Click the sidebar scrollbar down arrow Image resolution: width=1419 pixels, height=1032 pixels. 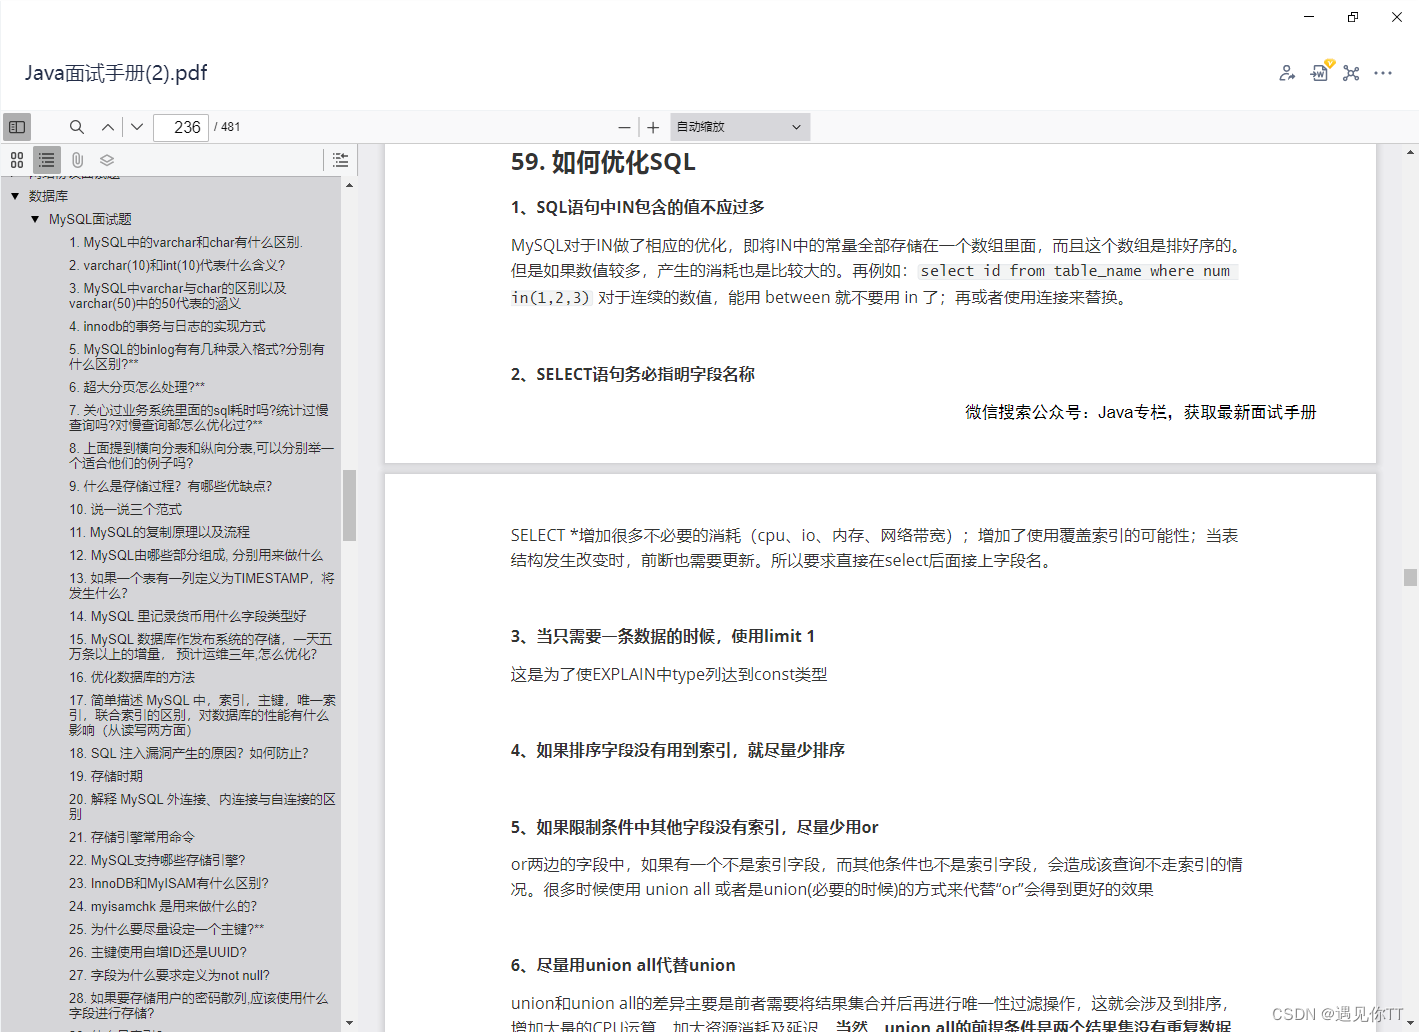point(349,1023)
